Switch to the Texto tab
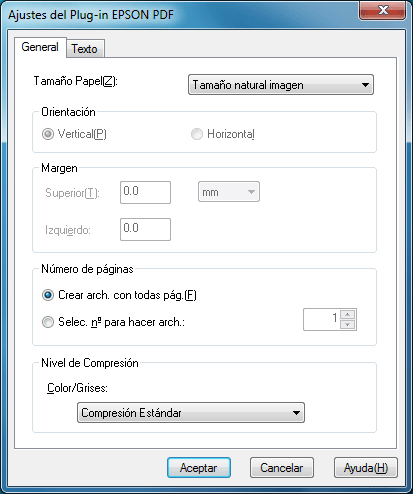The height and width of the screenshot is (494, 413). point(85,49)
